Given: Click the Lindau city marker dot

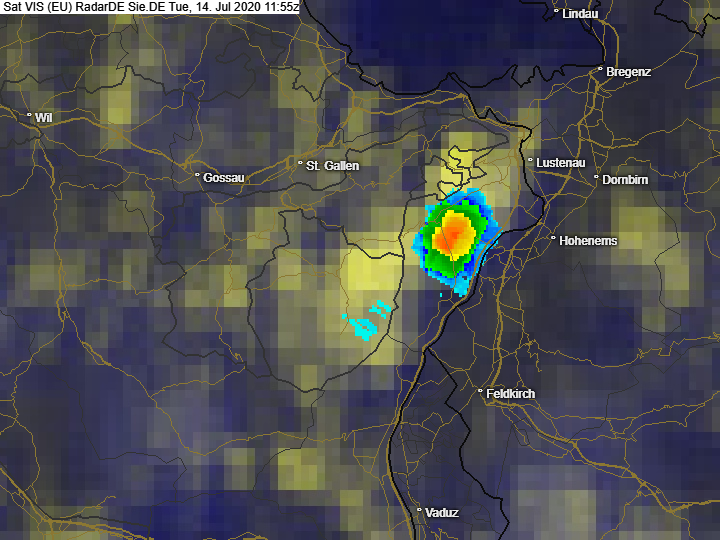Looking at the screenshot, I should point(556,12).
